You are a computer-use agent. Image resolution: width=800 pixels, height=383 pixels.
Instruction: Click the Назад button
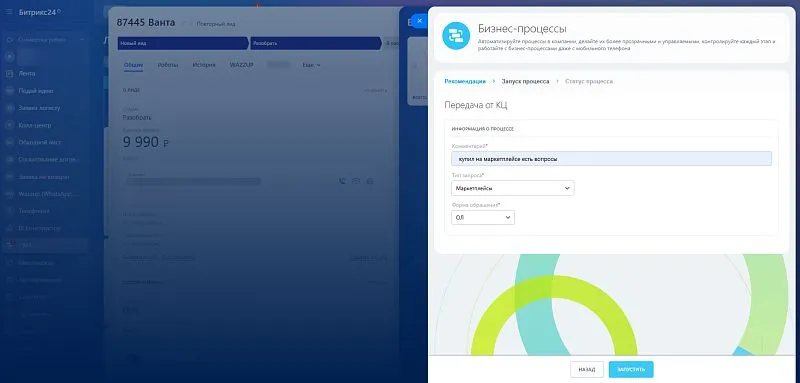587,369
